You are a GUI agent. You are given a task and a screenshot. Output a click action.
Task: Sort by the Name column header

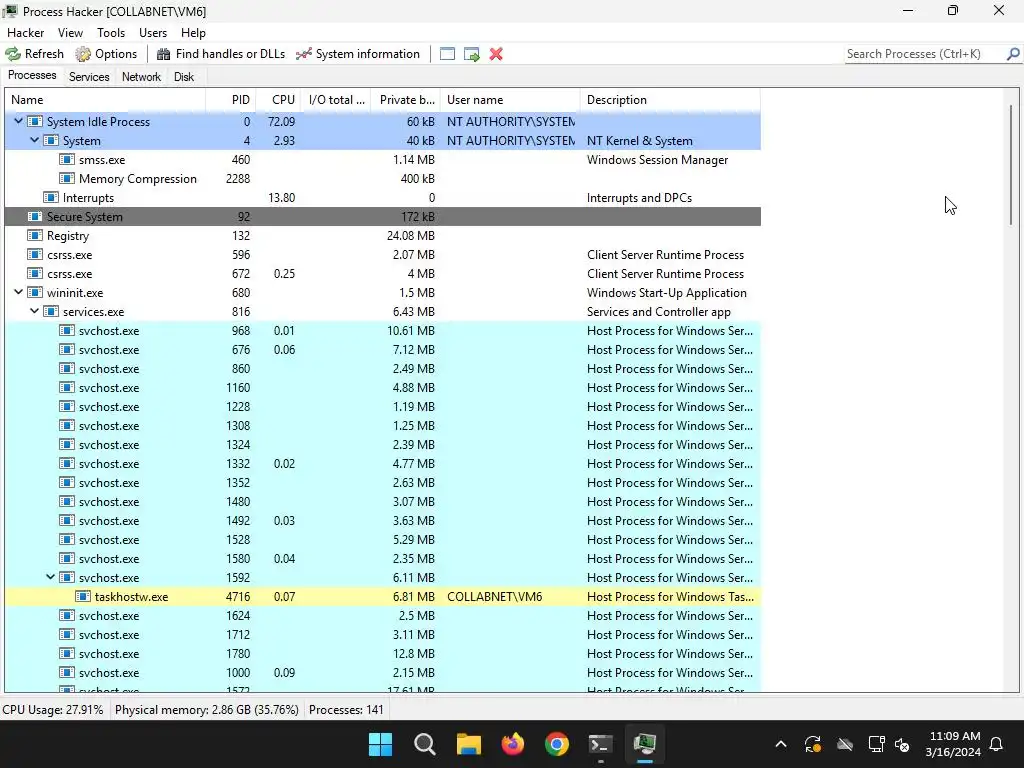pos(105,100)
